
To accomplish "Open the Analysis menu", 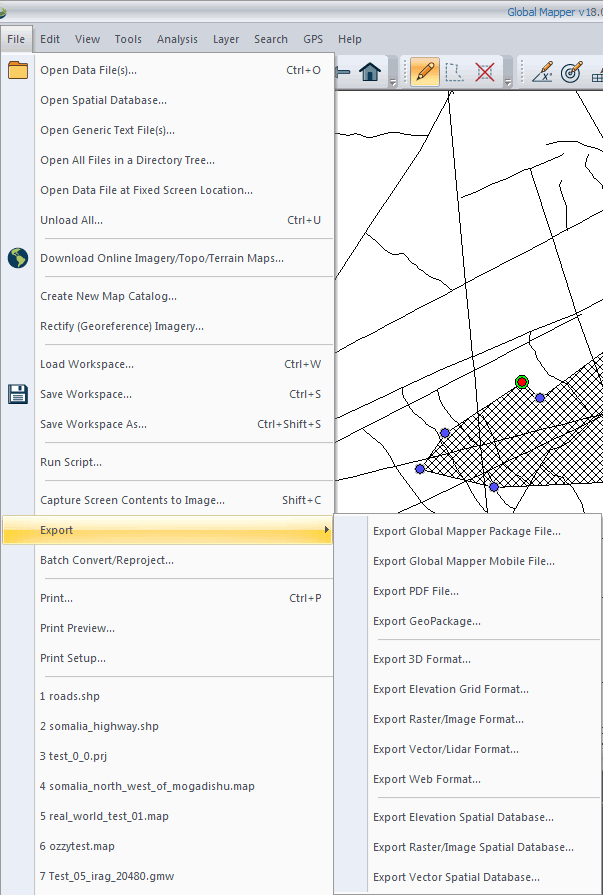I will (x=177, y=39).
